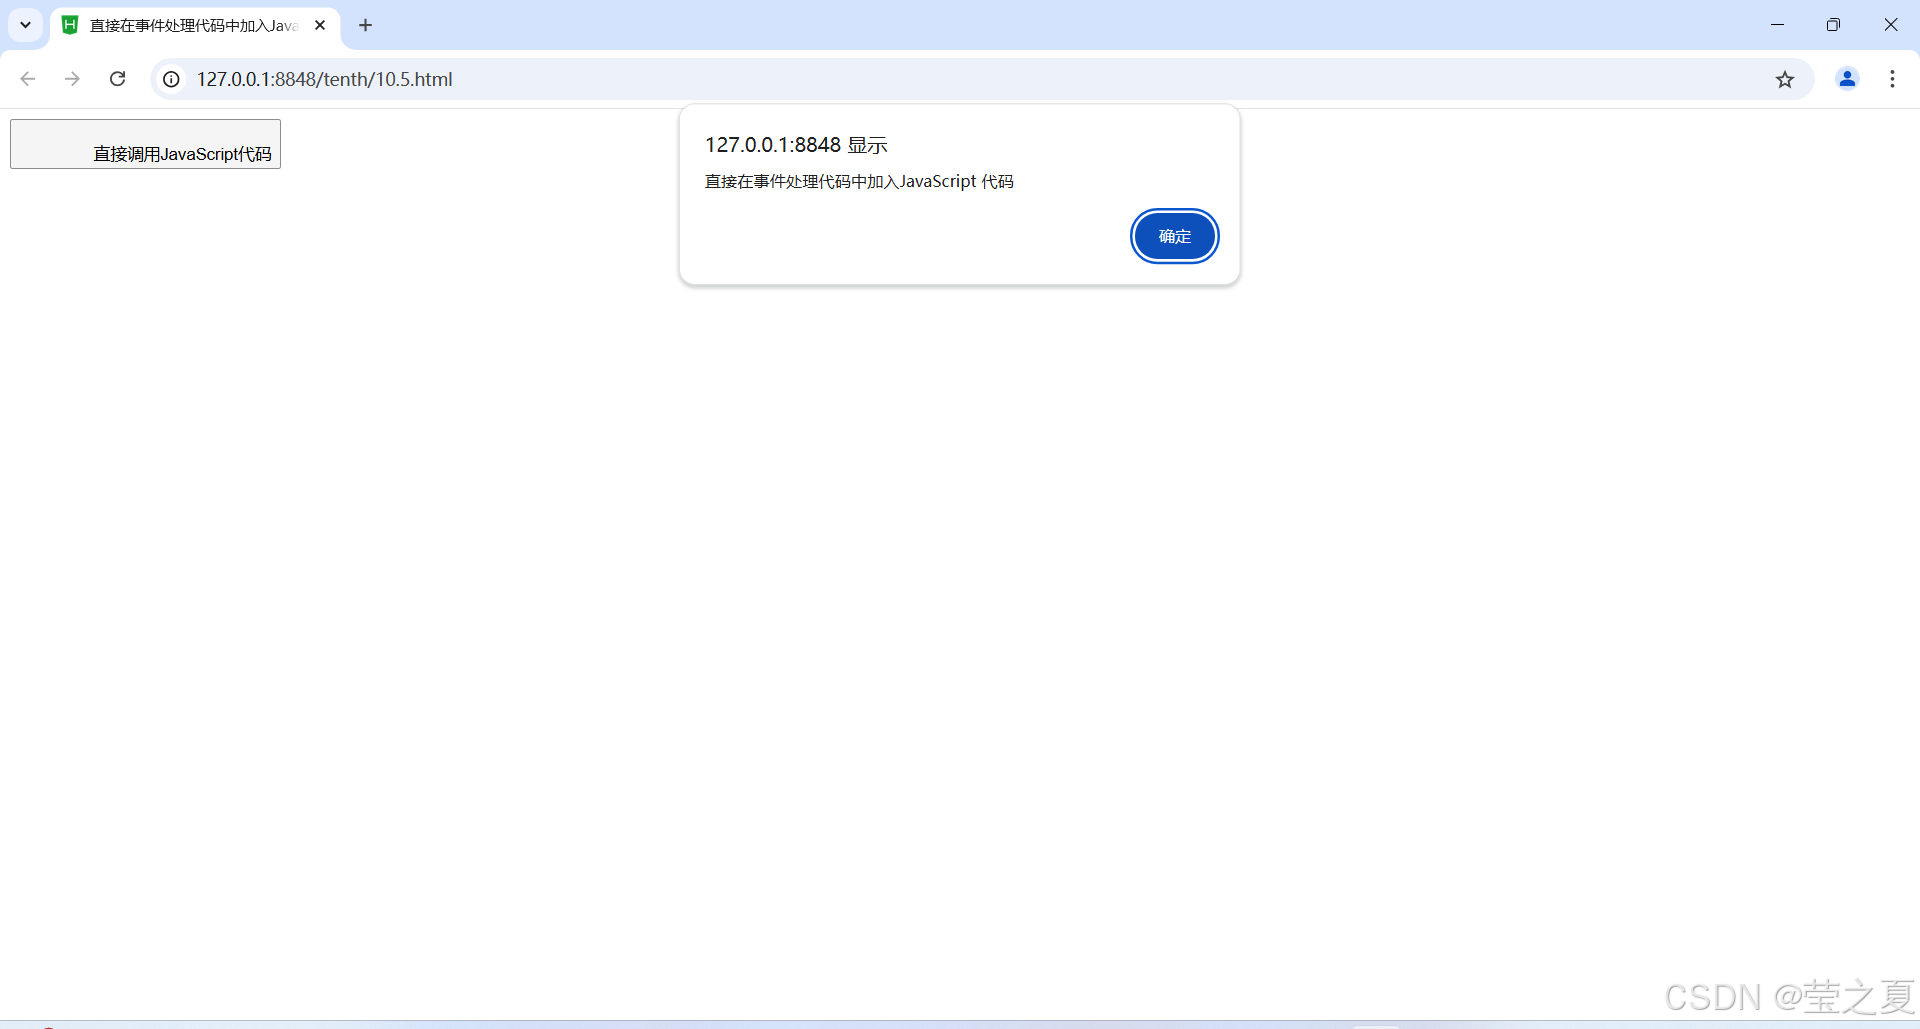This screenshot has width=1920, height=1029.
Task: Go back with the back arrow icon
Action: pos(28,79)
